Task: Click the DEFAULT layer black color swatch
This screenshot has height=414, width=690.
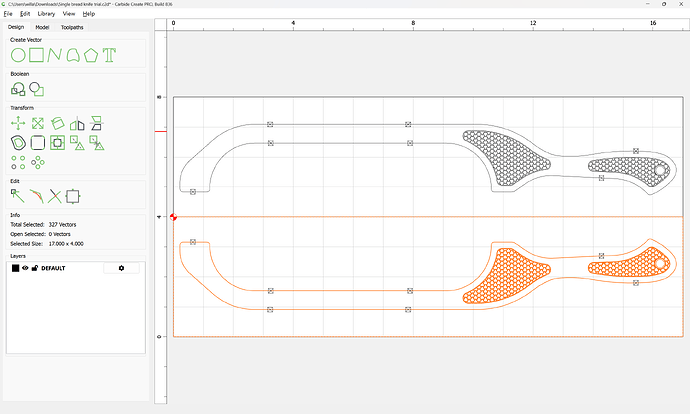Action: click(15, 268)
